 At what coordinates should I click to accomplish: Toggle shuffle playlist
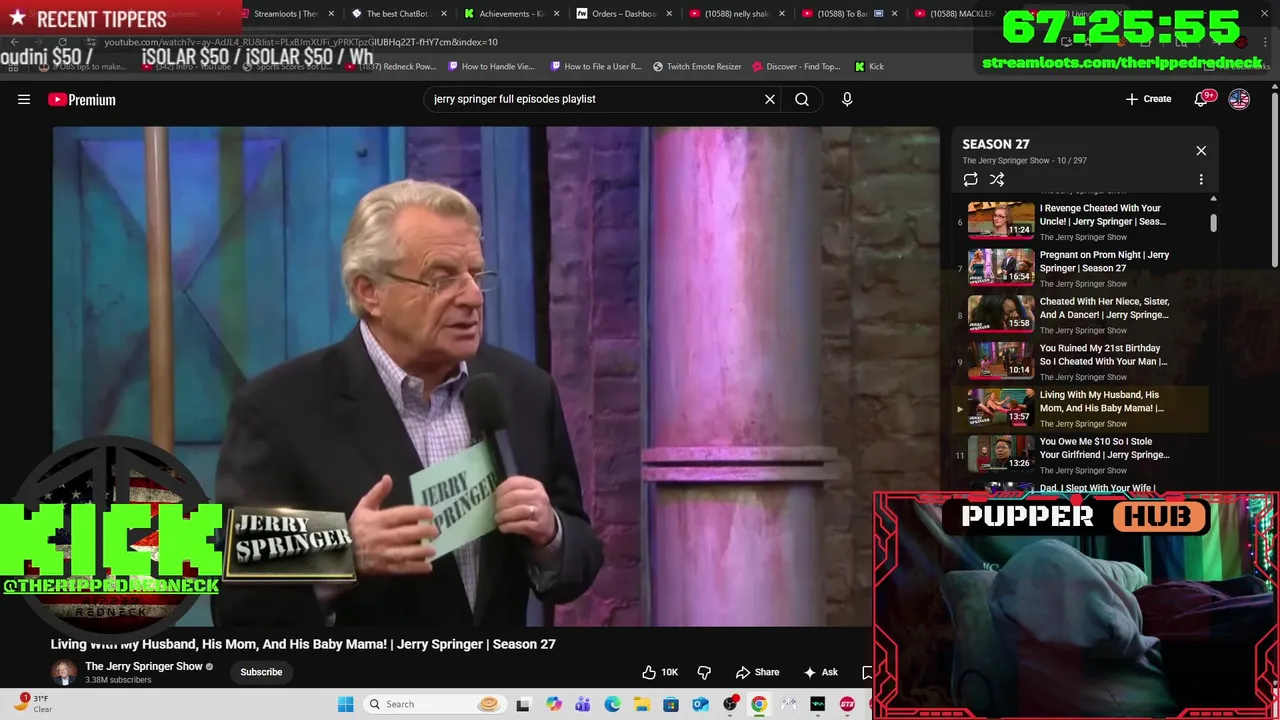point(997,180)
